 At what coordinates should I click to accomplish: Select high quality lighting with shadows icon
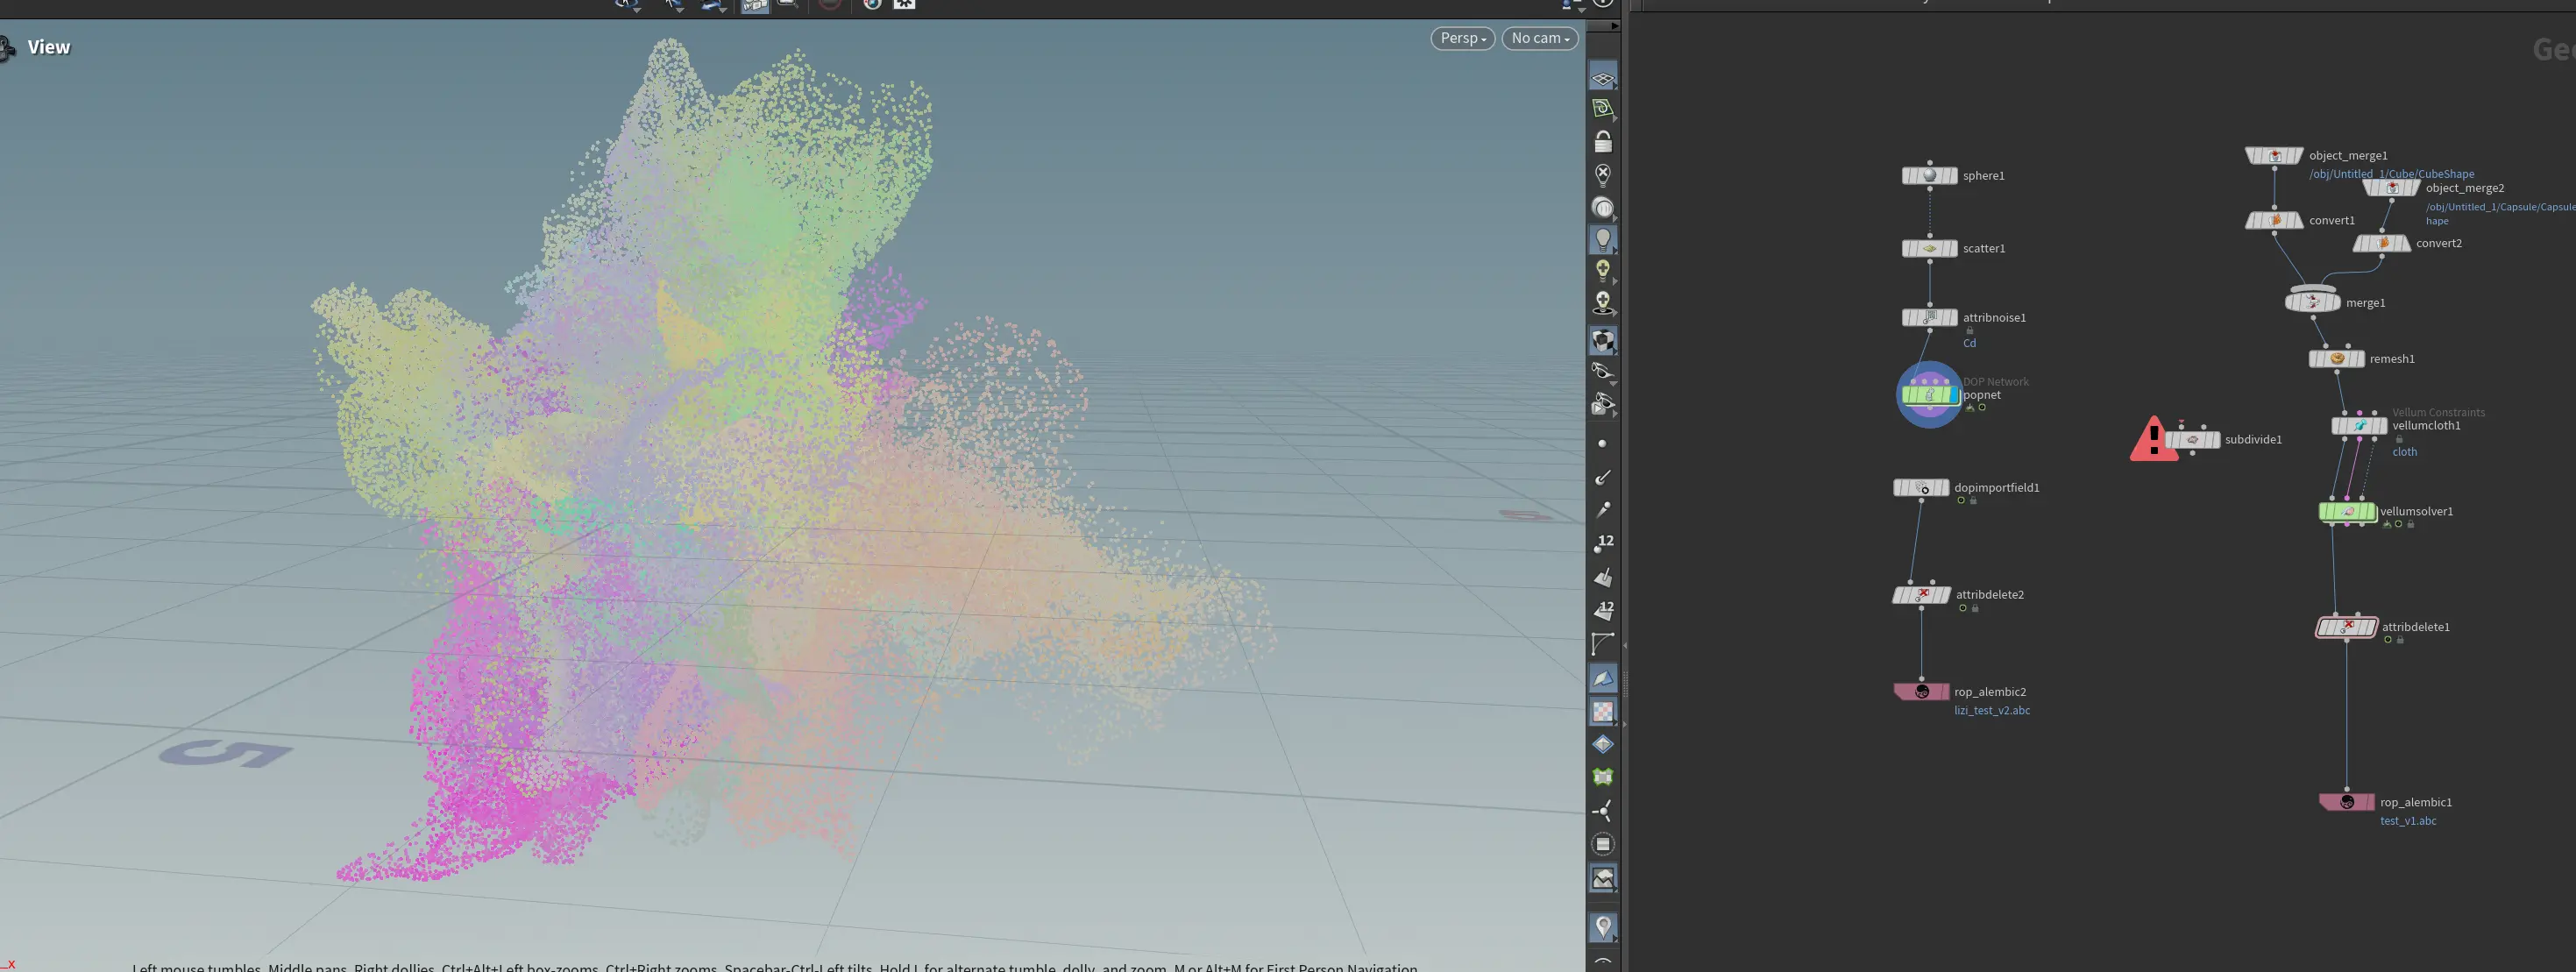(x=1603, y=303)
